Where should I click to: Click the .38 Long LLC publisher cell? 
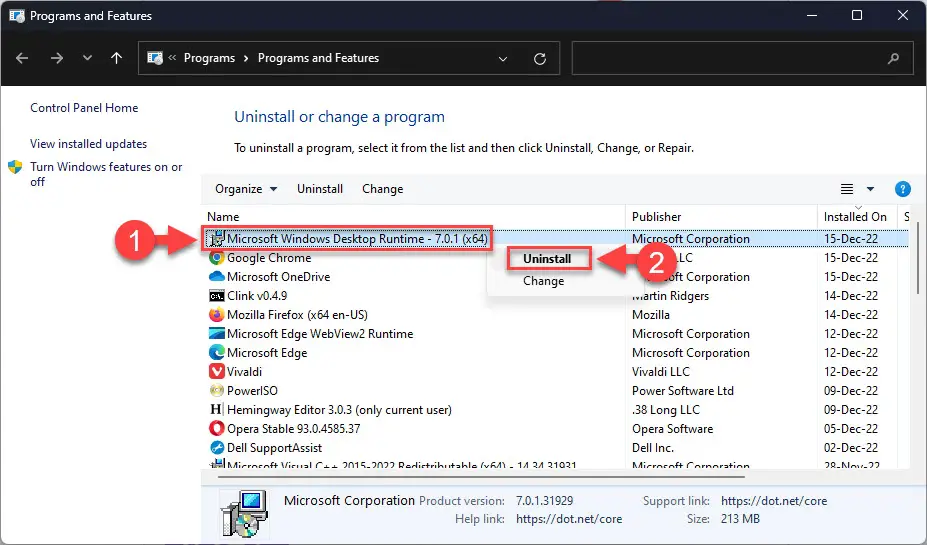click(x=666, y=410)
